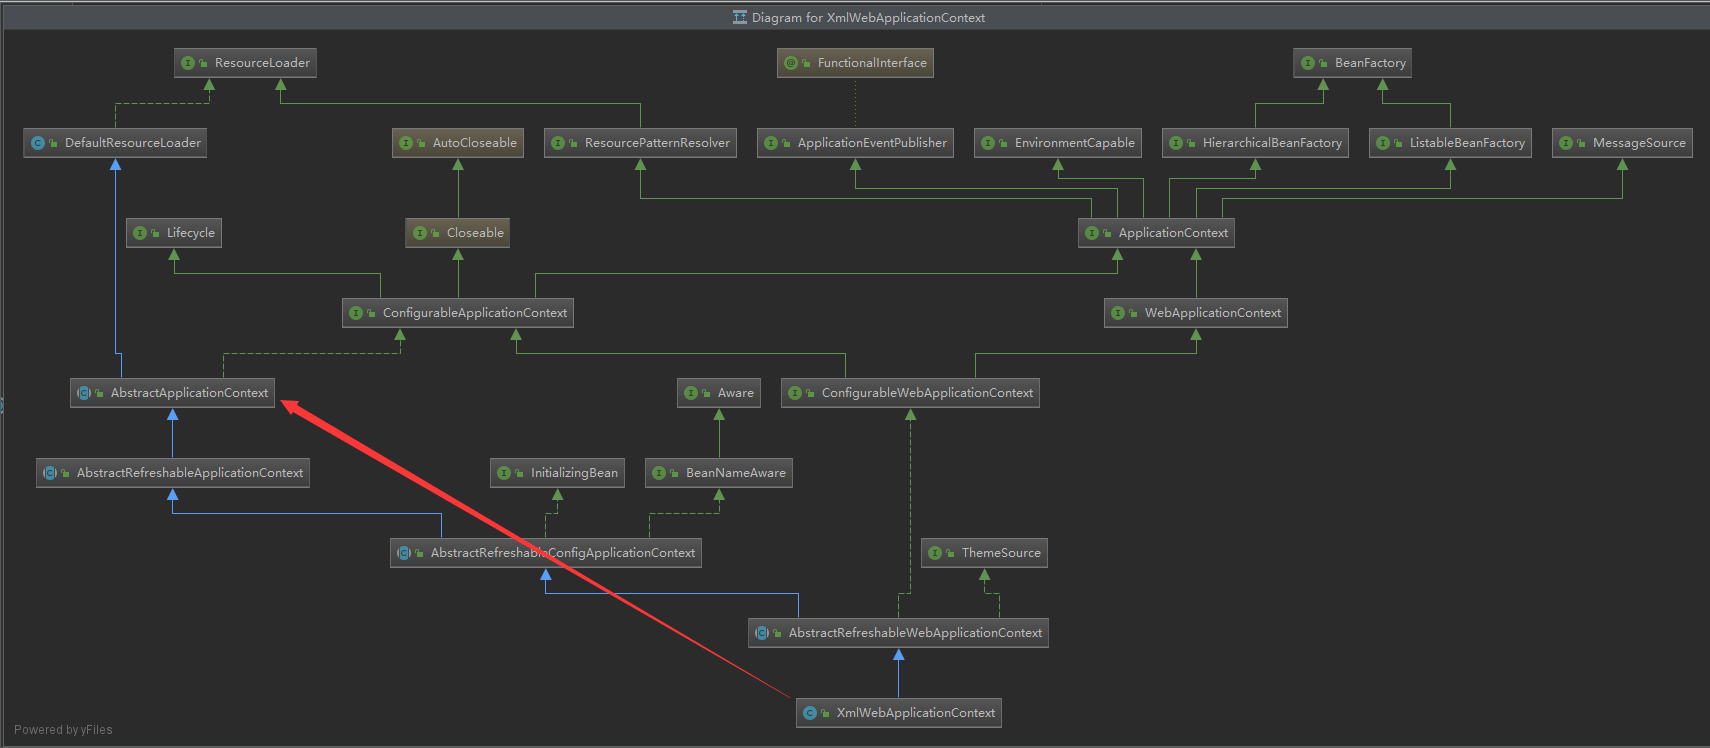Click the Lifecycle interface node

point(174,233)
